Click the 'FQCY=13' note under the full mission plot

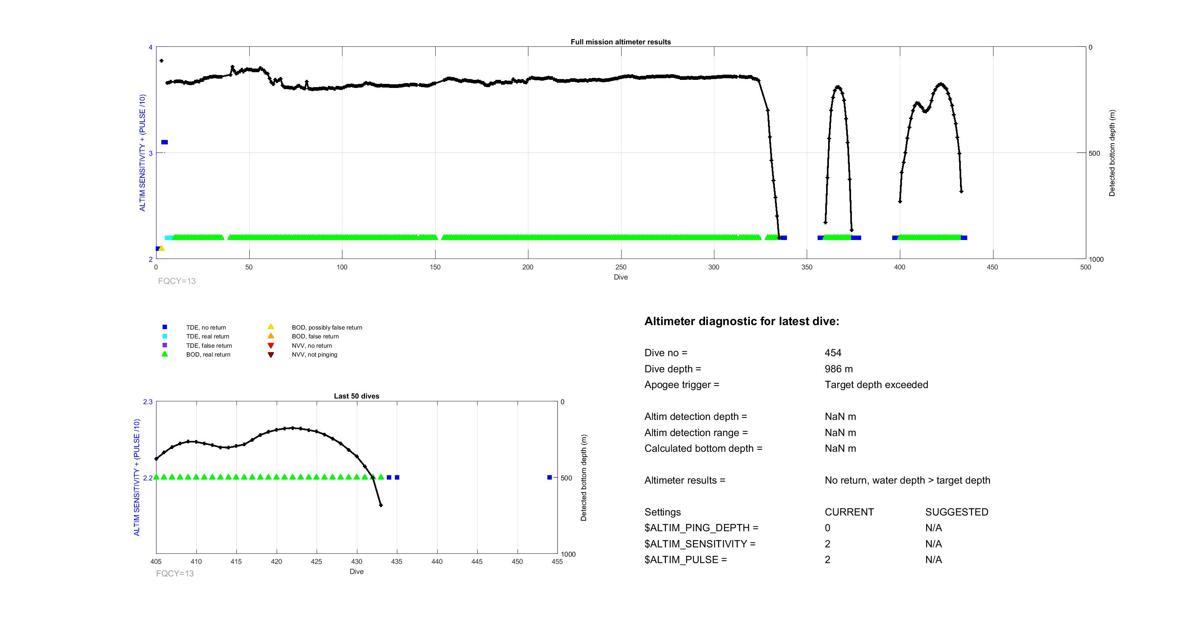pos(177,282)
